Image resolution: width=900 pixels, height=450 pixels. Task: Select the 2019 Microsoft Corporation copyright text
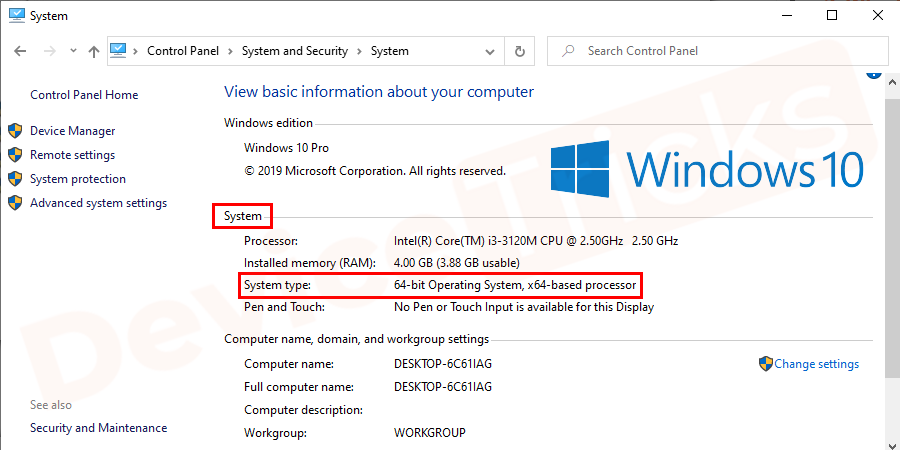375,171
